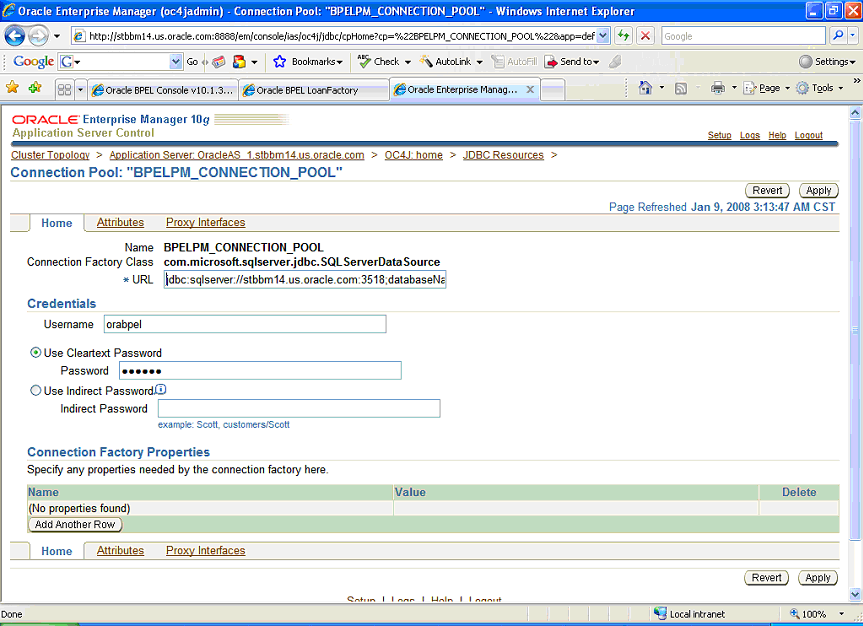Switch to the Oracle BPEL Console browser tab

pyautogui.click(x=163, y=90)
